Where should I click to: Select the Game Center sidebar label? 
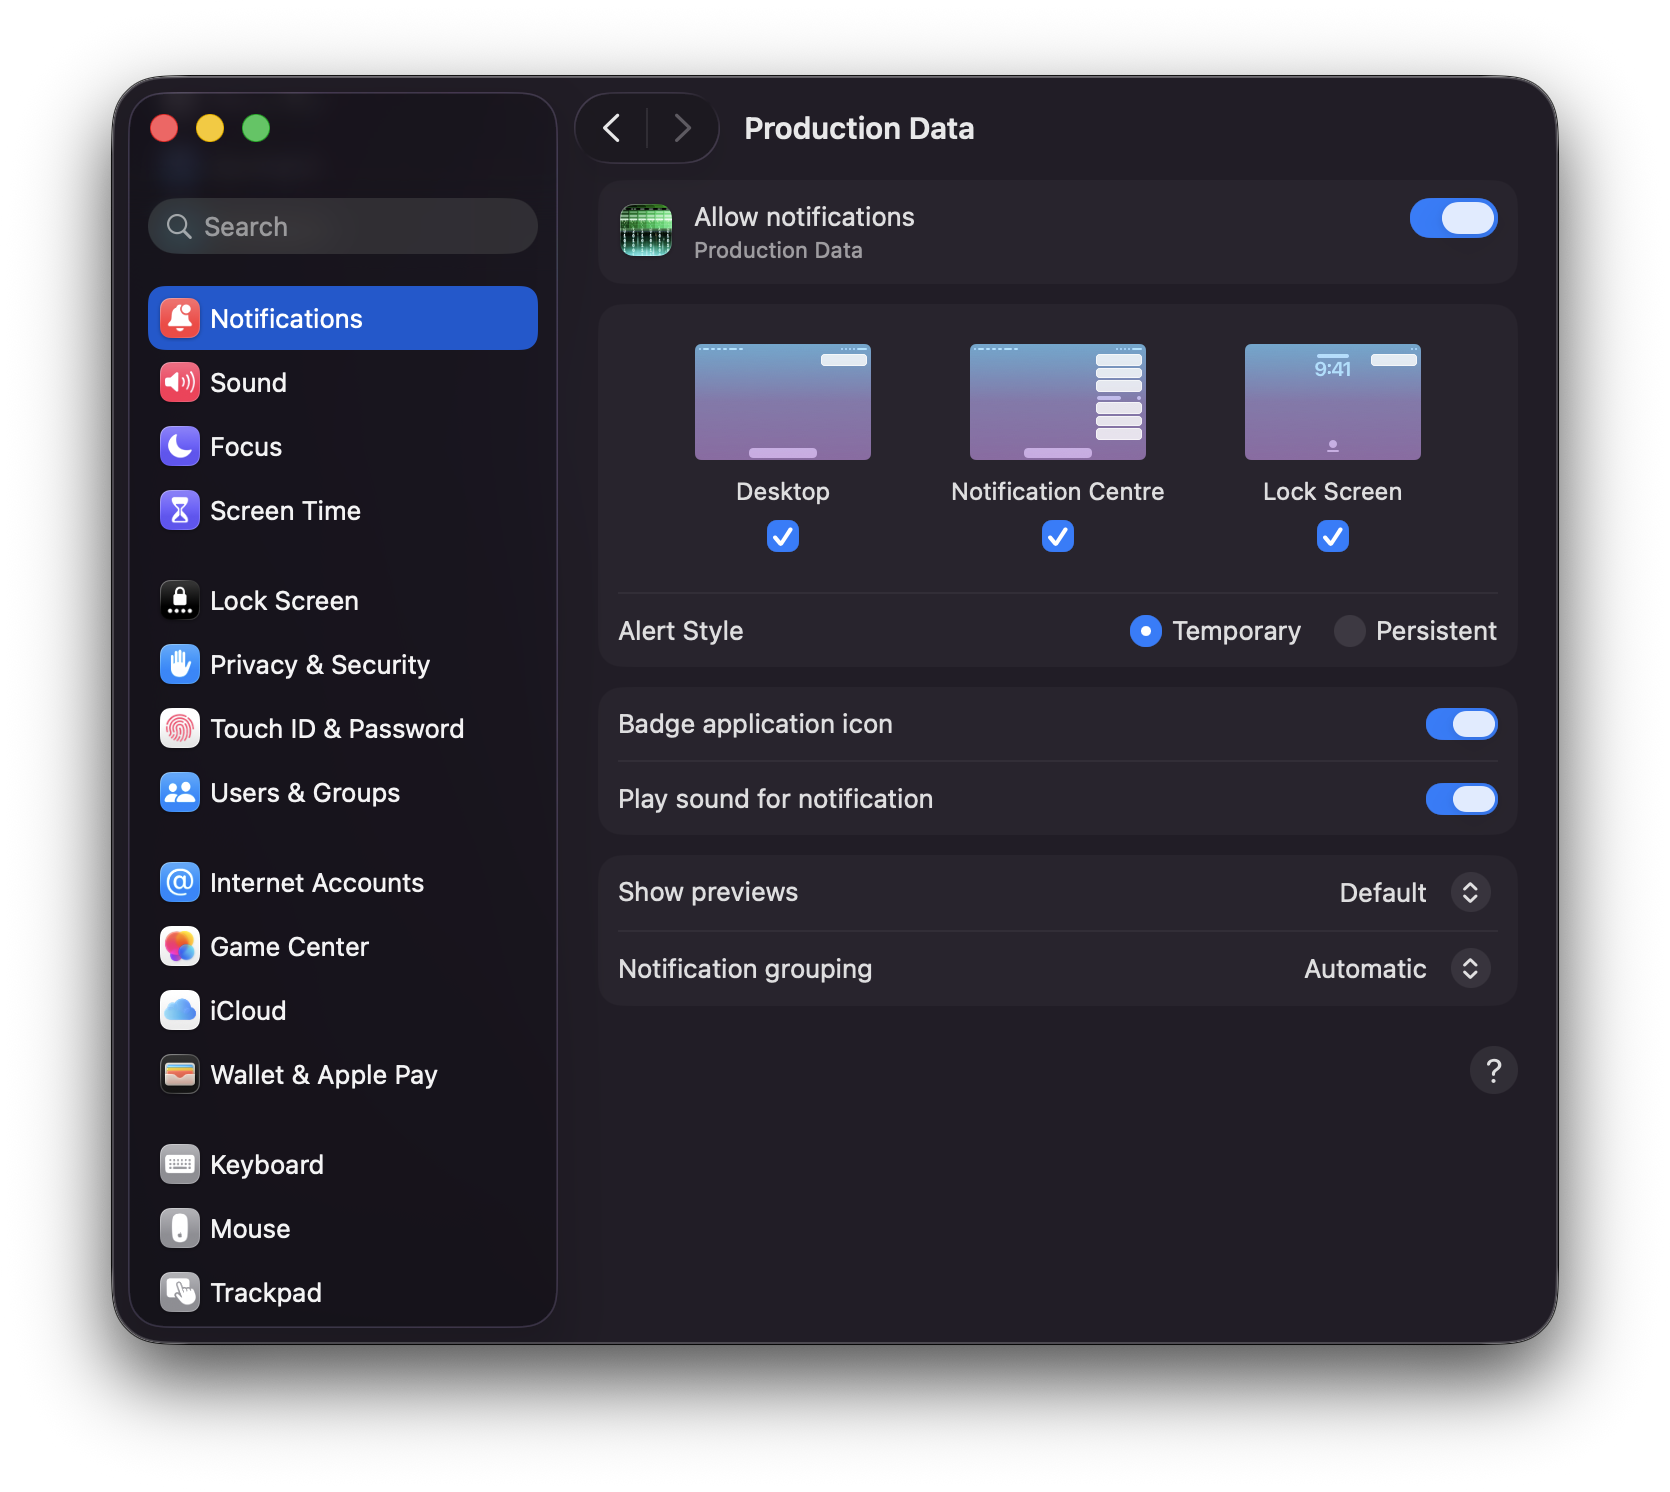(x=290, y=946)
